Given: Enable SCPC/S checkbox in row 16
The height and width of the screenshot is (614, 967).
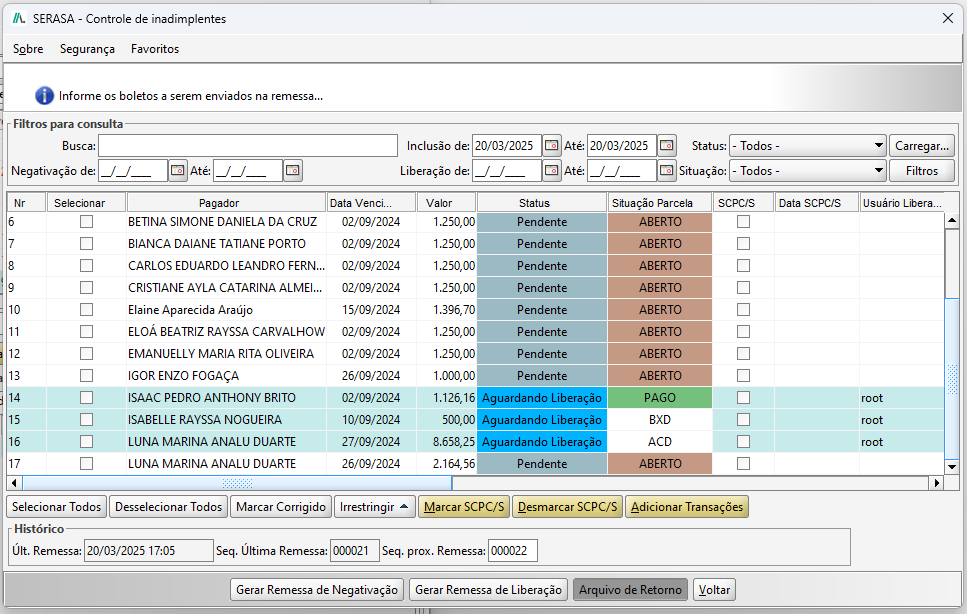Looking at the screenshot, I should (744, 442).
